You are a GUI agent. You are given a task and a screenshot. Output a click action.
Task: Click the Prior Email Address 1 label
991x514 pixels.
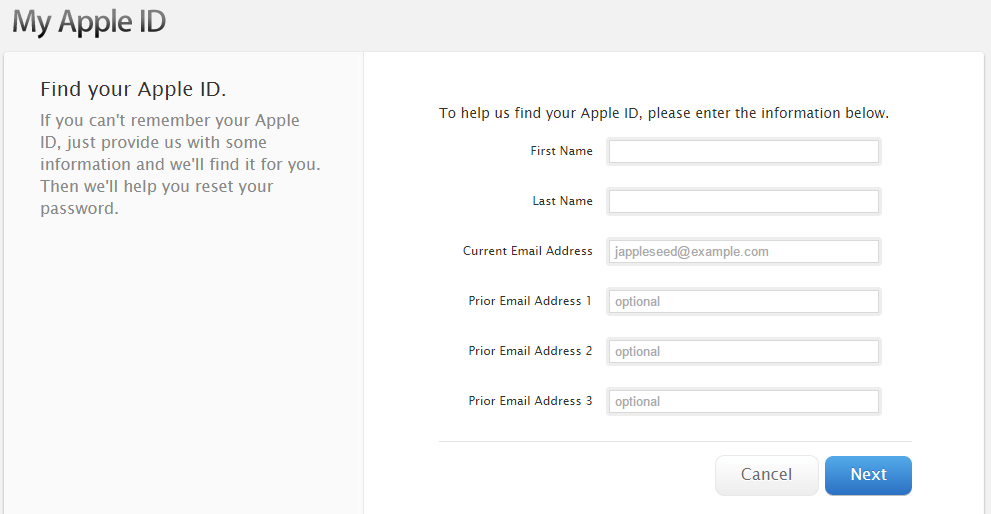pos(530,301)
